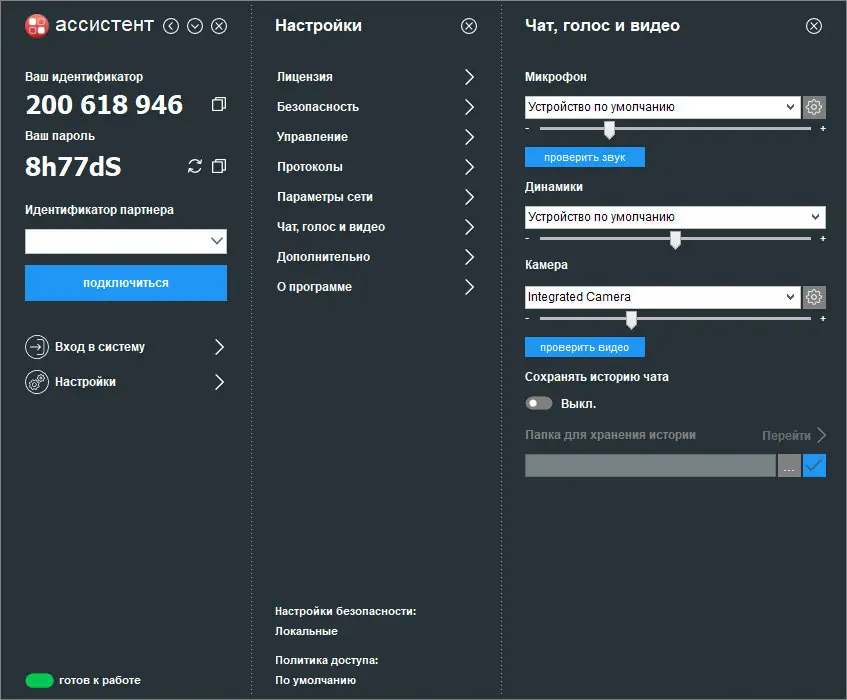Toggle the chat history saving switch
Viewport: 847px width, 700px height.
point(540,404)
